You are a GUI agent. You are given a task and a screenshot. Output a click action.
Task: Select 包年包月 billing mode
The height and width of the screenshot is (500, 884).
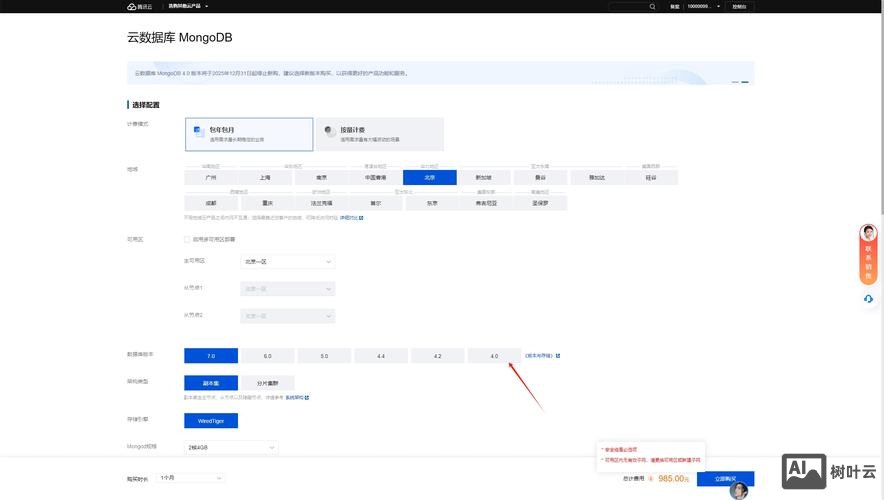point(249,134)
